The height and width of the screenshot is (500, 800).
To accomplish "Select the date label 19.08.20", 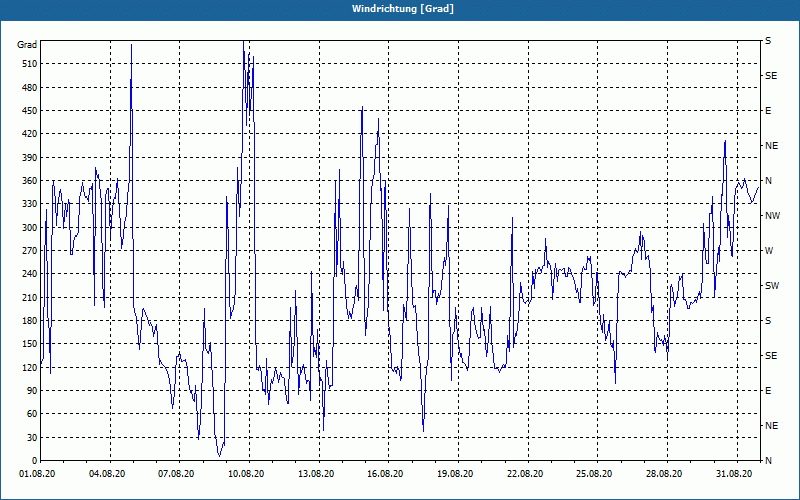I will [x=455, y=474].
